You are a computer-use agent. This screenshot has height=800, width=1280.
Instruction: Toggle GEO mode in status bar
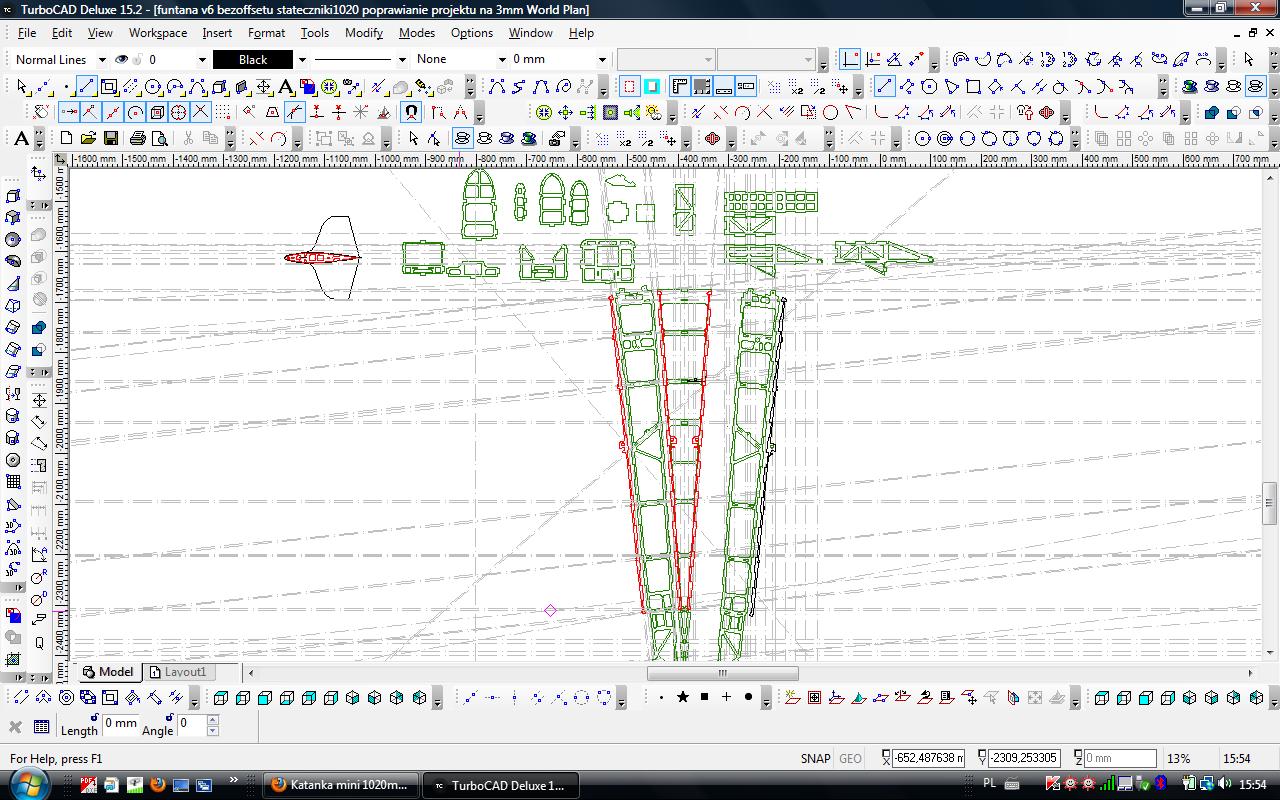[850, 758]
